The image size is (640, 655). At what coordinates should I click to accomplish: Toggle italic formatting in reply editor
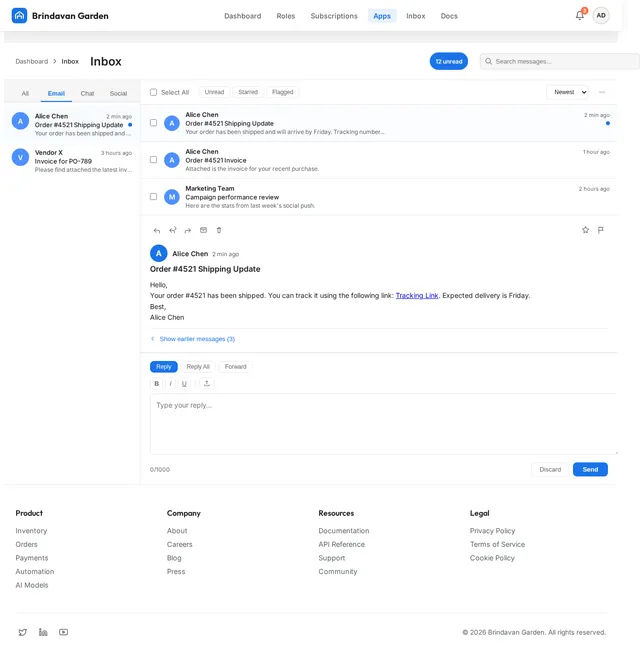click(x=170, y=383)
